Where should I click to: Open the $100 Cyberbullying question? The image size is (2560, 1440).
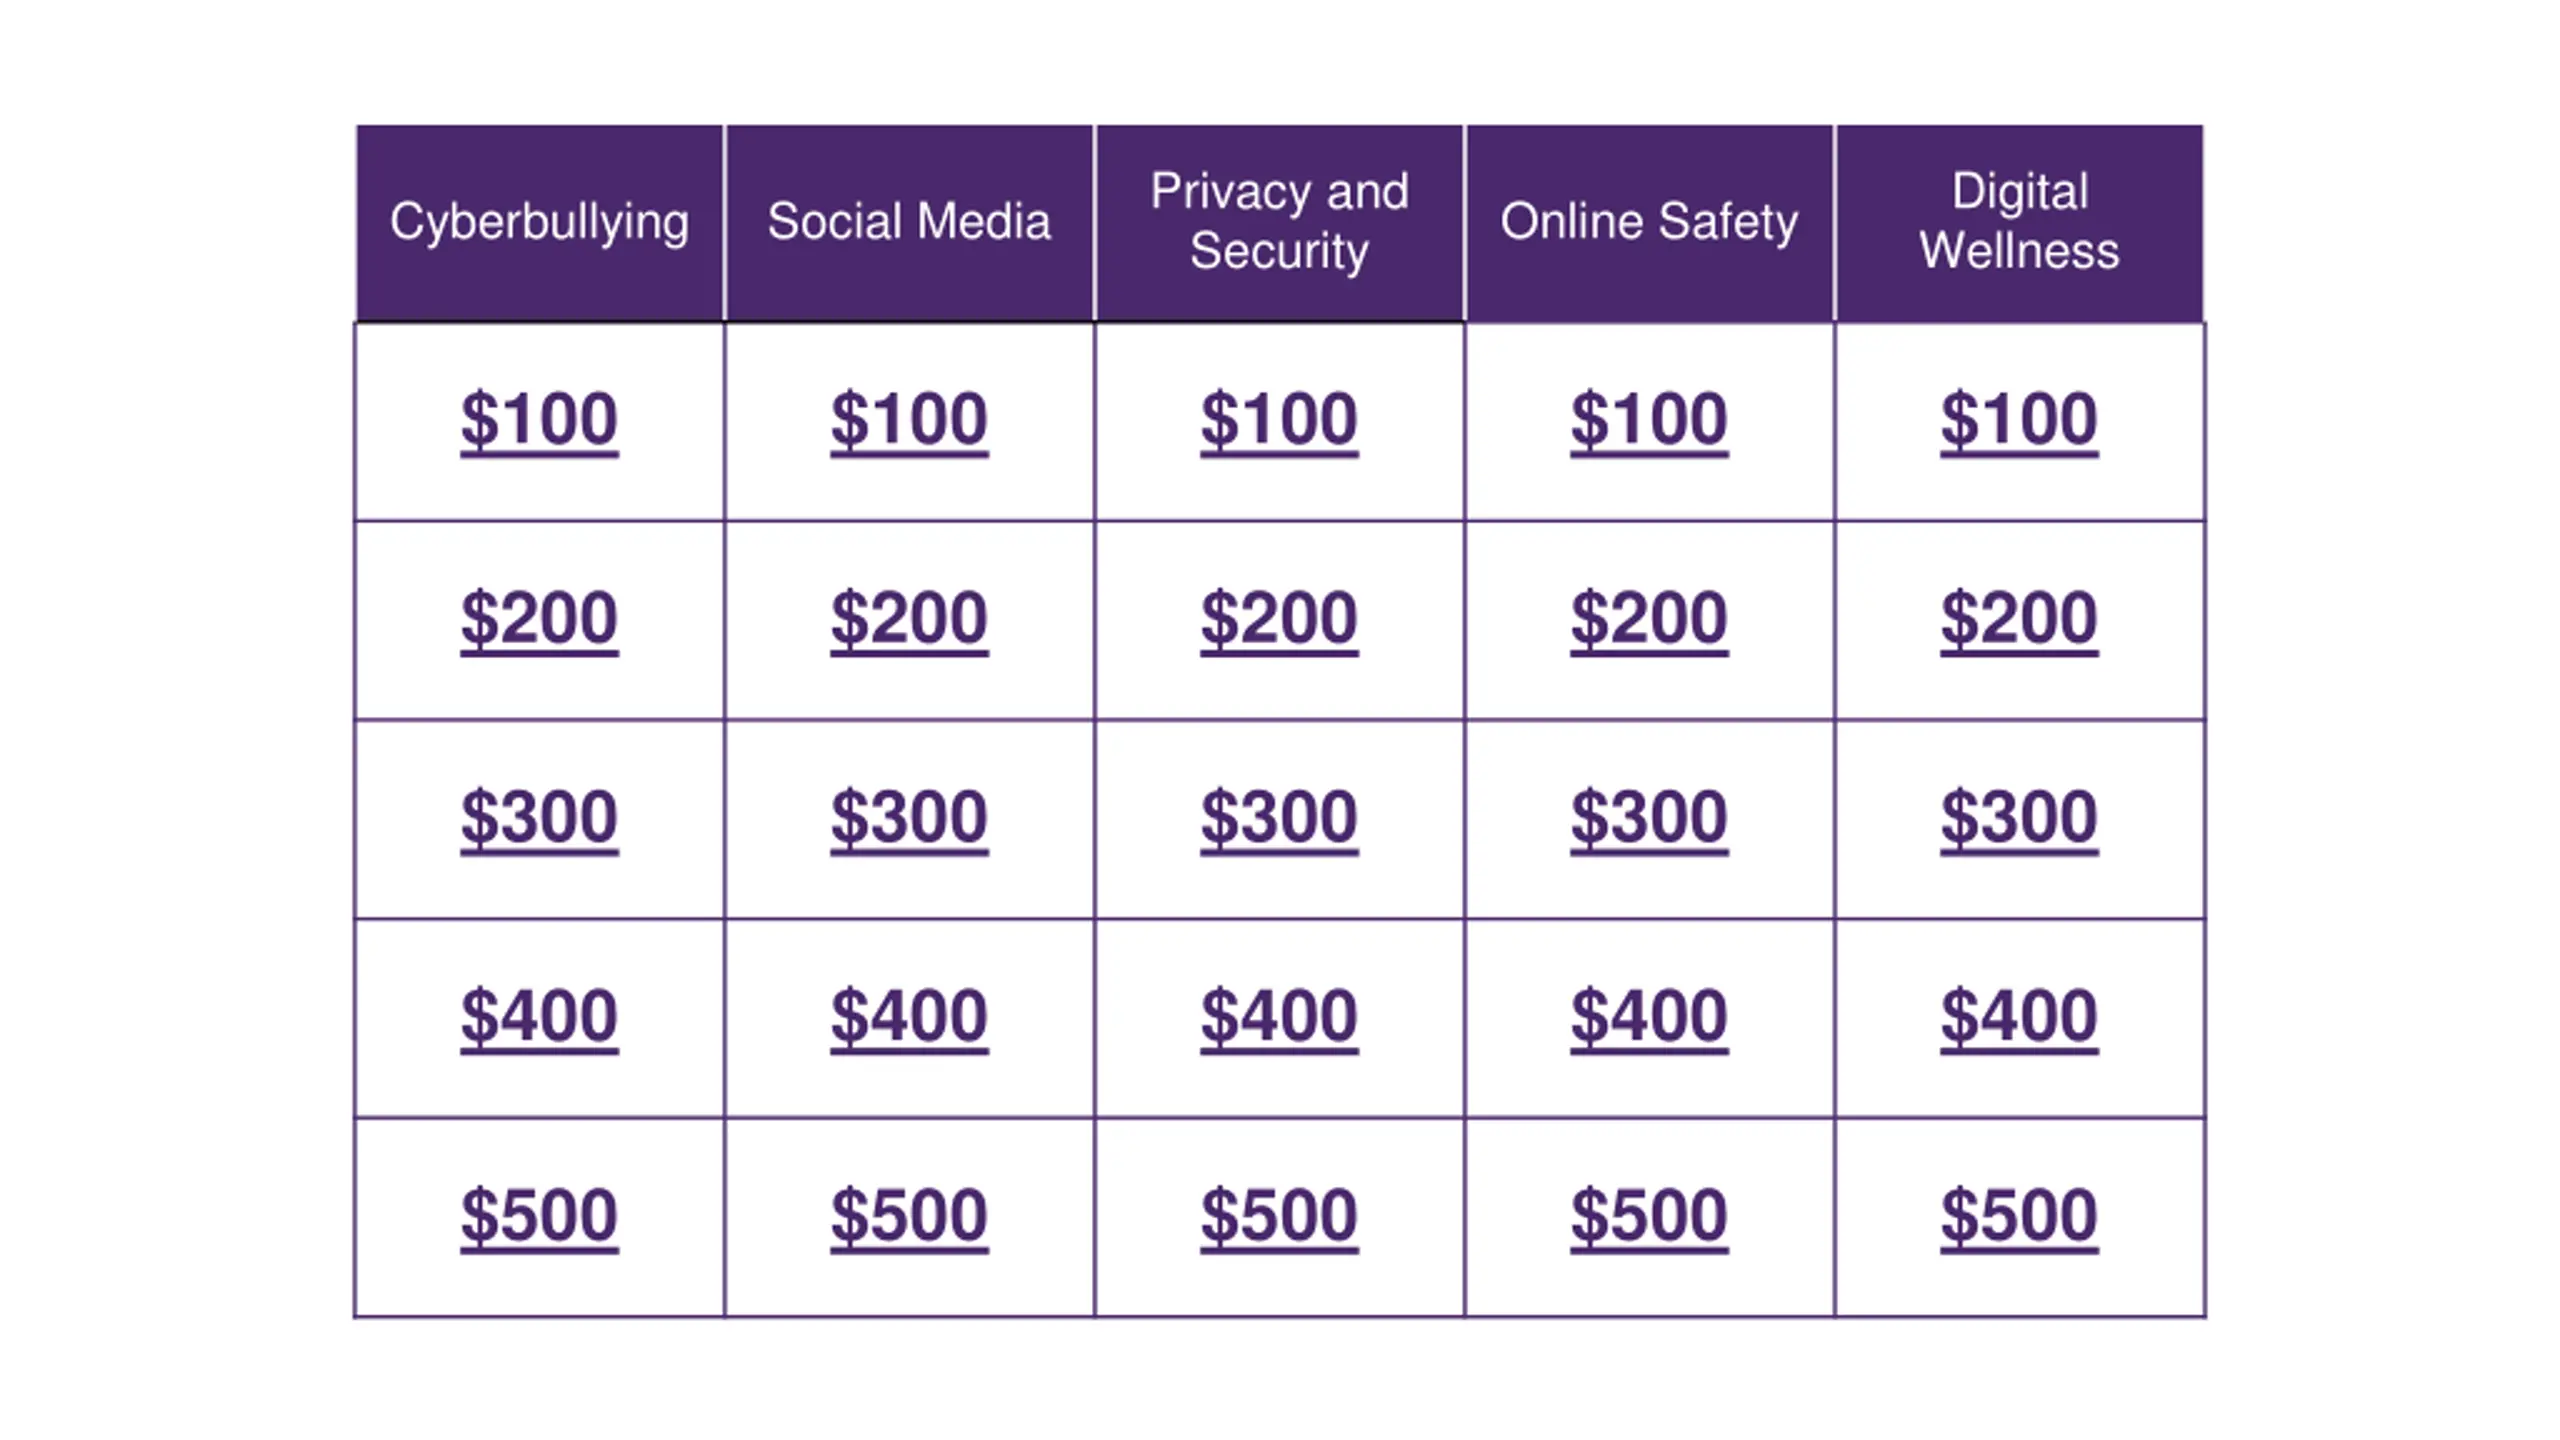click(539, 420)
